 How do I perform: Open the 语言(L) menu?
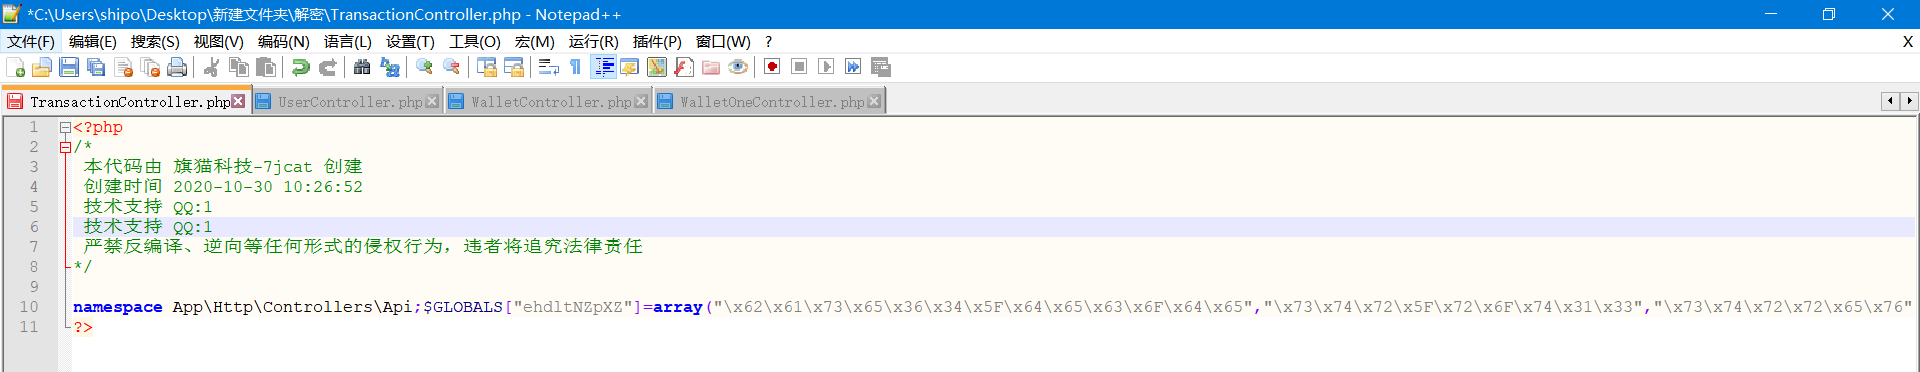[x=348, y=41]
